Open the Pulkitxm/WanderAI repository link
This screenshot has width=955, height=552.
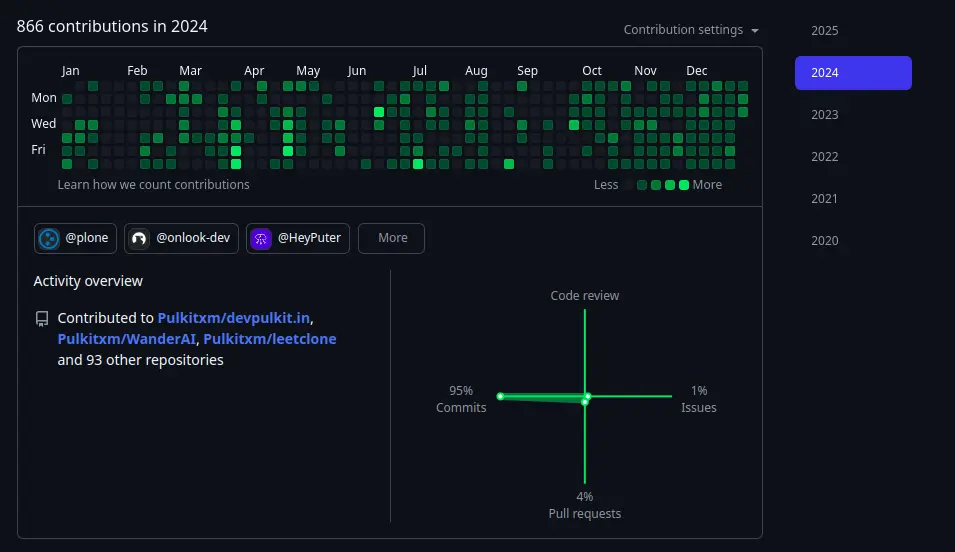(126, 339)
